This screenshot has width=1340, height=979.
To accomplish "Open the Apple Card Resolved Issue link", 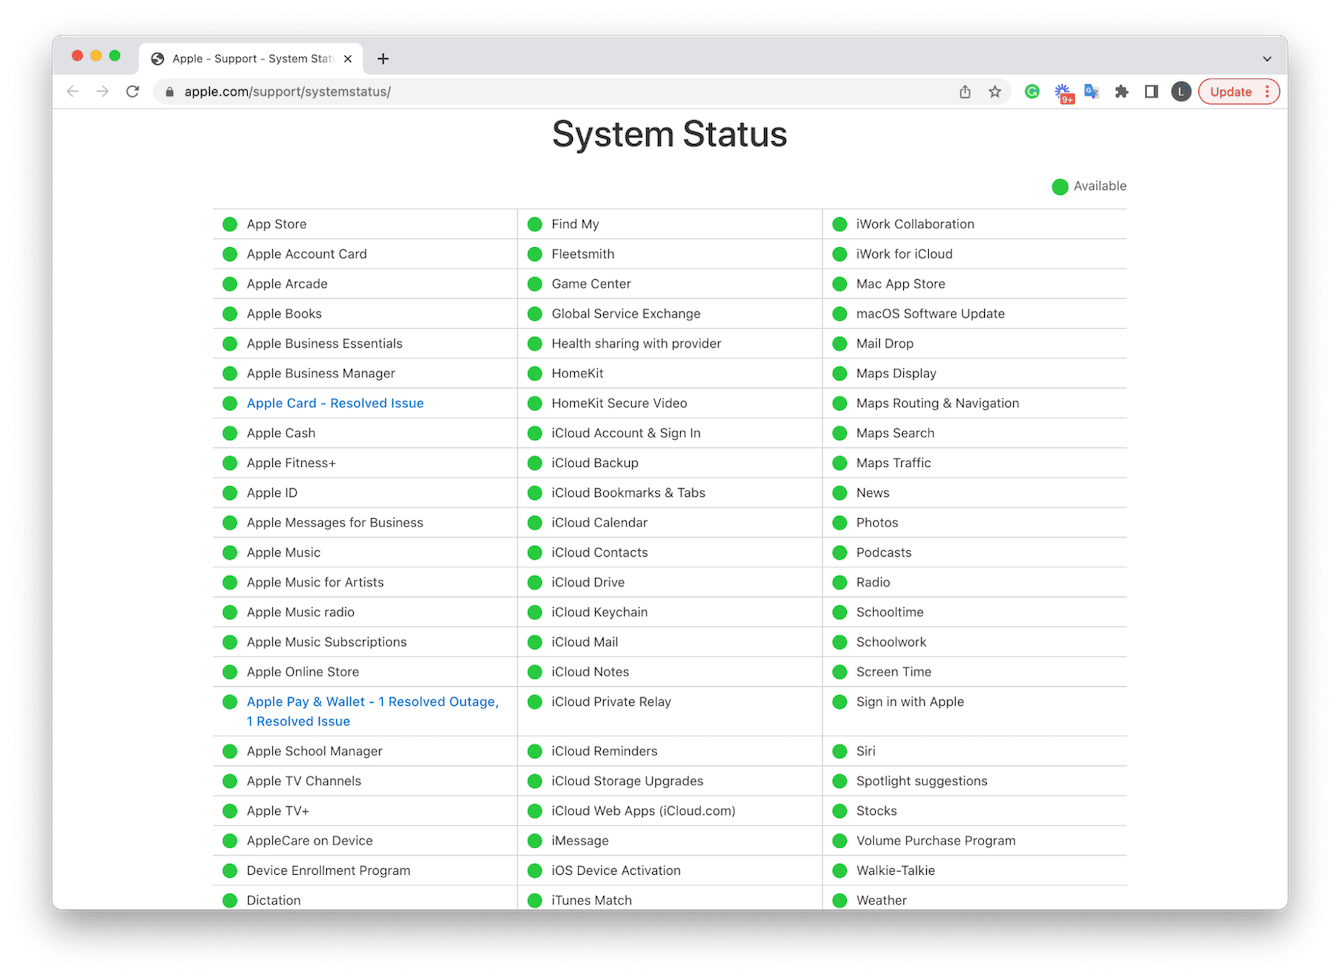I will pos(334,403).
